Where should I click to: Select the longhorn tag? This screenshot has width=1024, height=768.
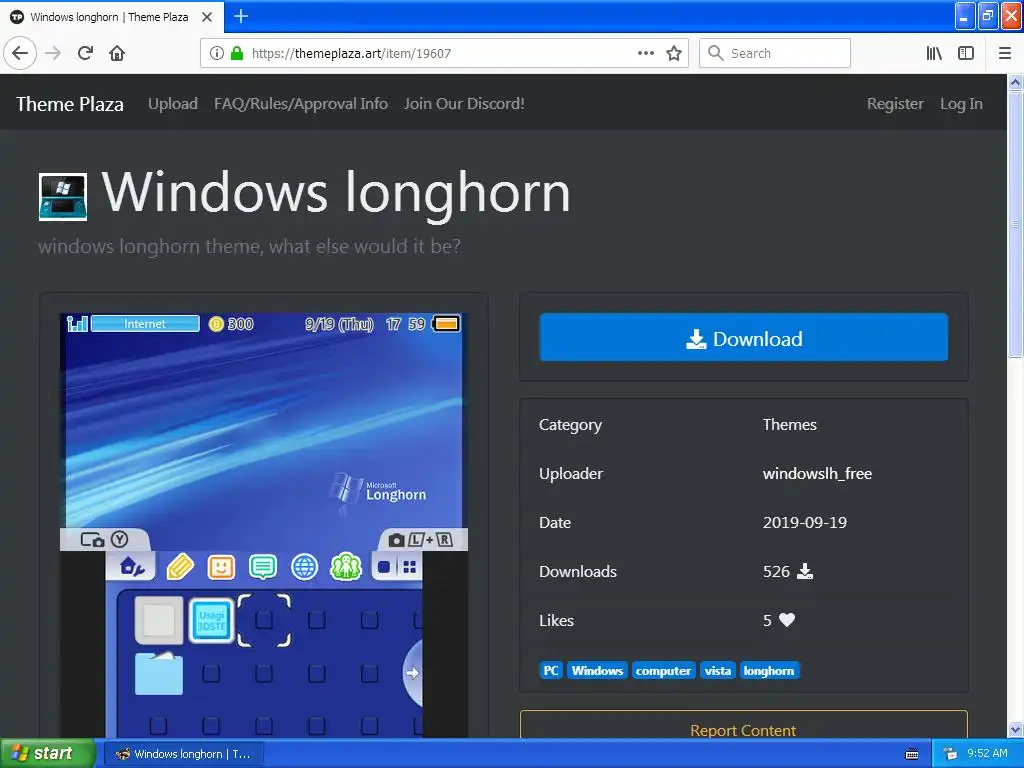pyautogui.click(x=769, y=671)
